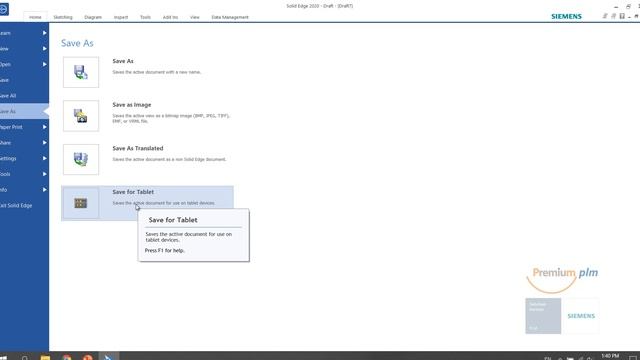Open the Diagram ribbon tab

click(93, 17)
